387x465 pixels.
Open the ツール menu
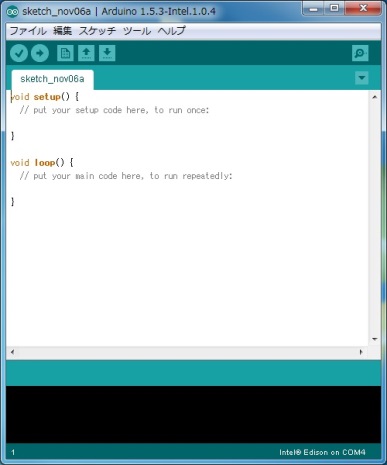coord(137,31)
